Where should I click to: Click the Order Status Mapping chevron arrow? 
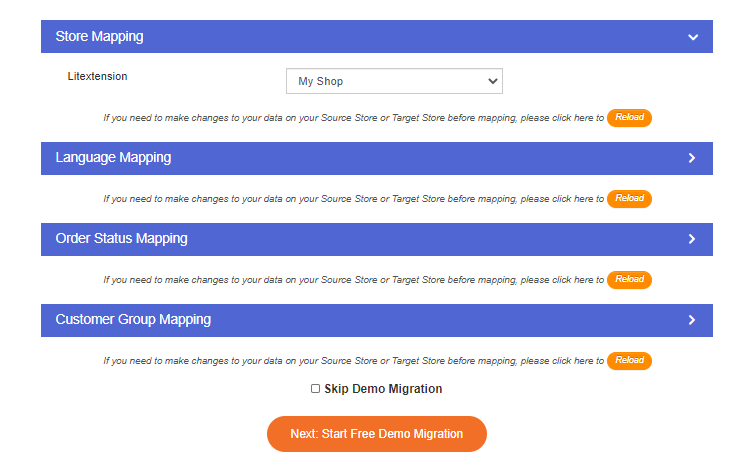(692, 239)
